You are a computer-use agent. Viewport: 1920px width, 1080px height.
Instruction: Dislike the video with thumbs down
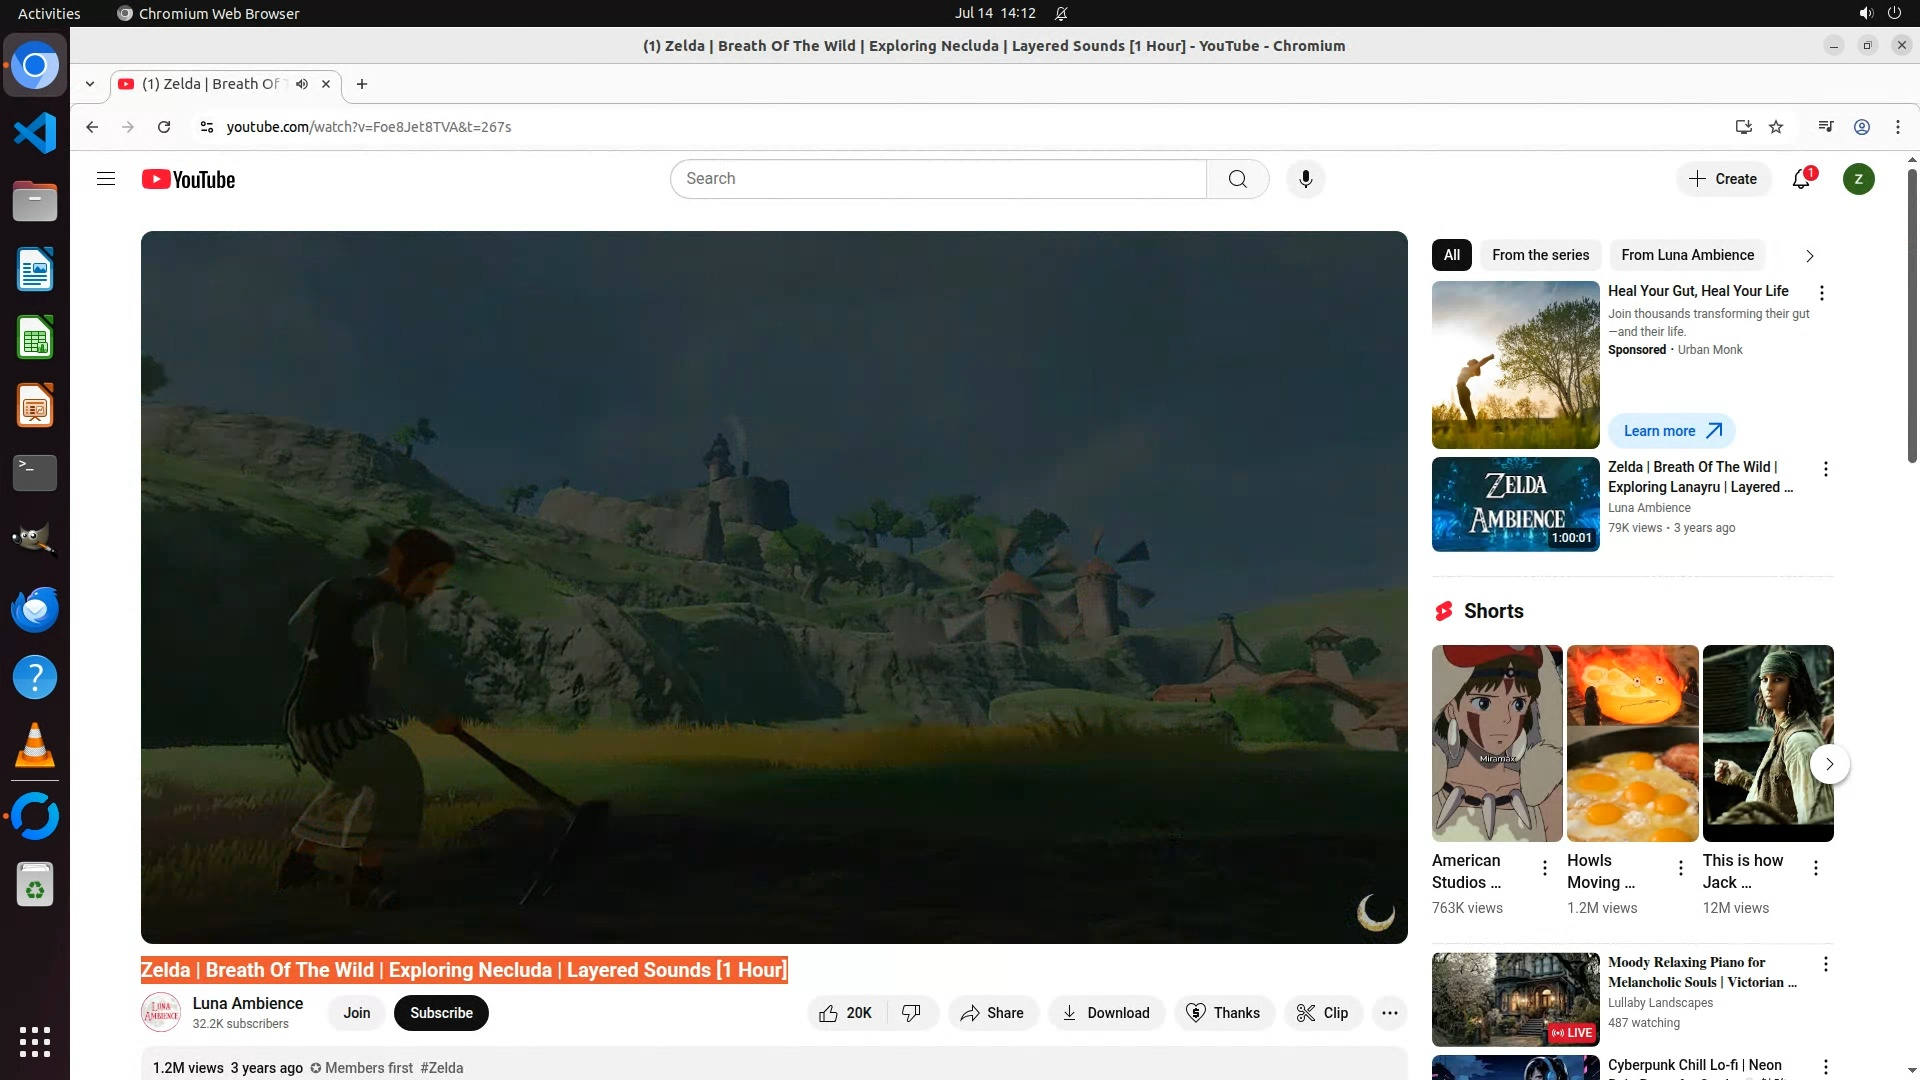(x=911, y=1013)
